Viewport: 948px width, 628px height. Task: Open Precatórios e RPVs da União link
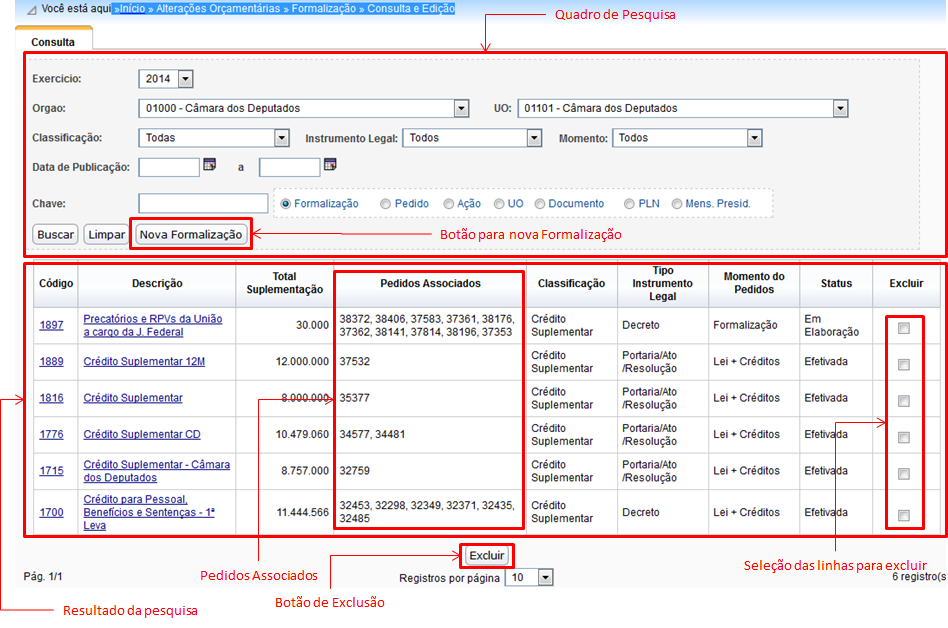tap(153, 325)
